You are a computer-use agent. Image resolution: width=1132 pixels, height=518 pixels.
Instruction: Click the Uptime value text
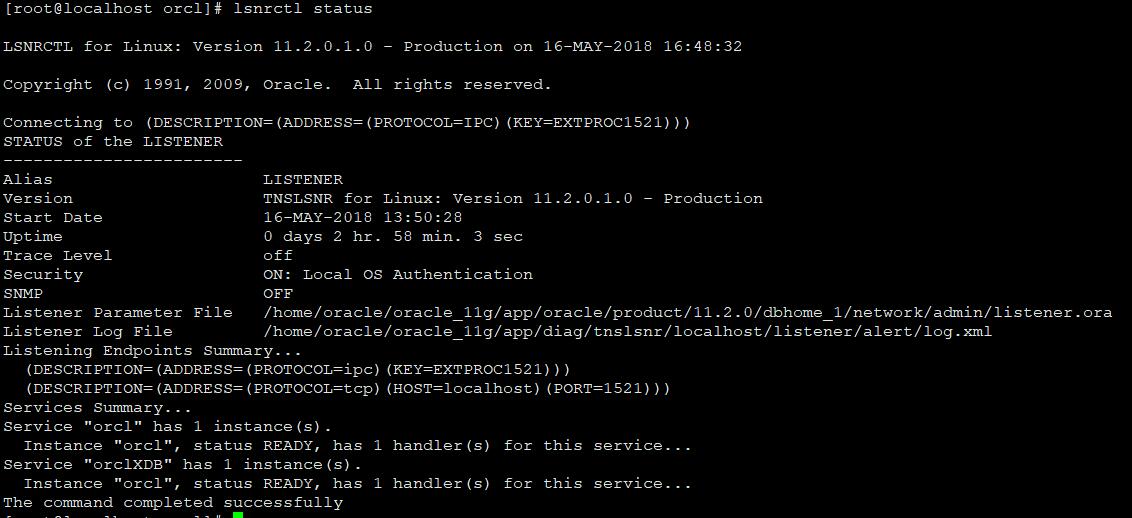(392, 237)
